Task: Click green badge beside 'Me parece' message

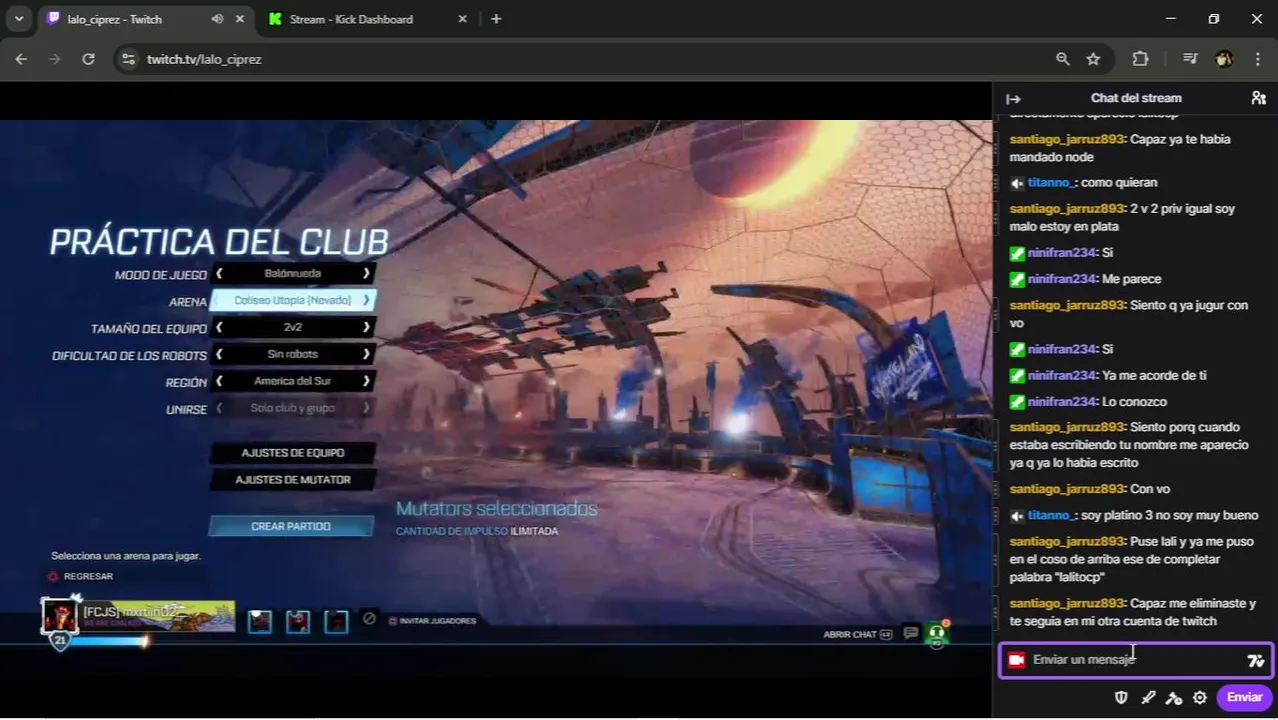Action: pos(1017,279)
